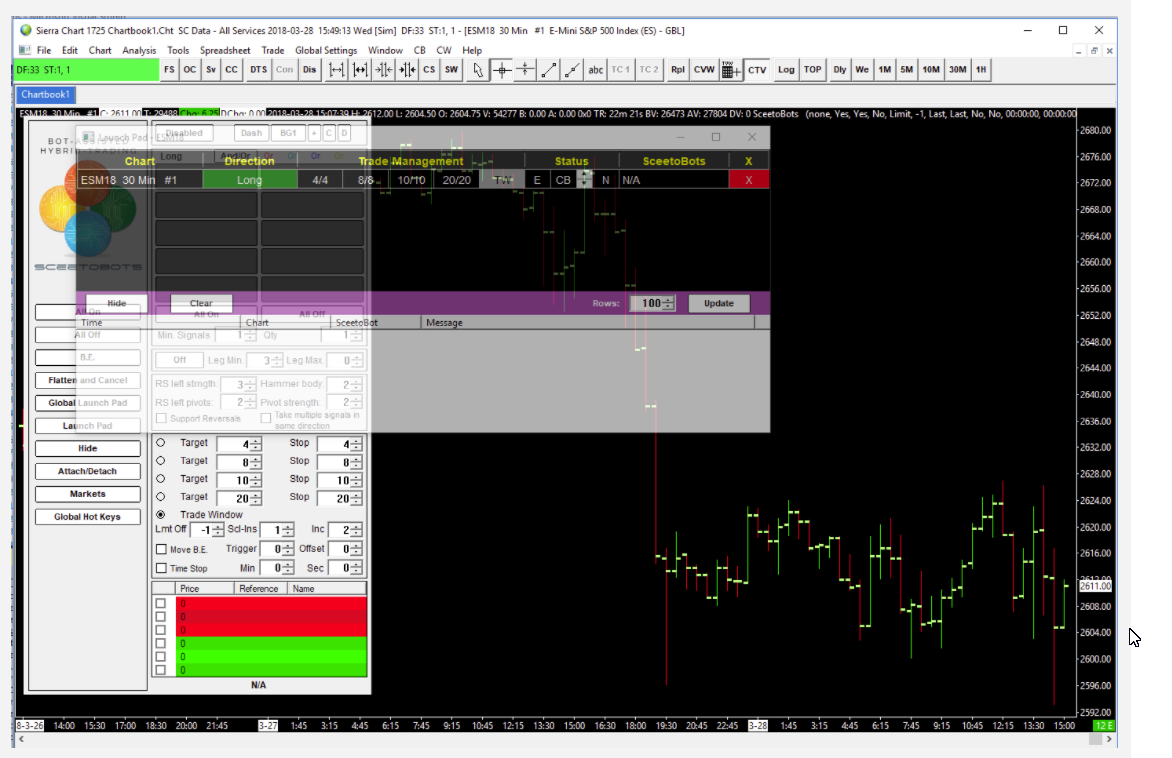Adjust the Target 4 spinner arrows
This screenshot has width=1172, height=758.
click(x=256, y=444)
